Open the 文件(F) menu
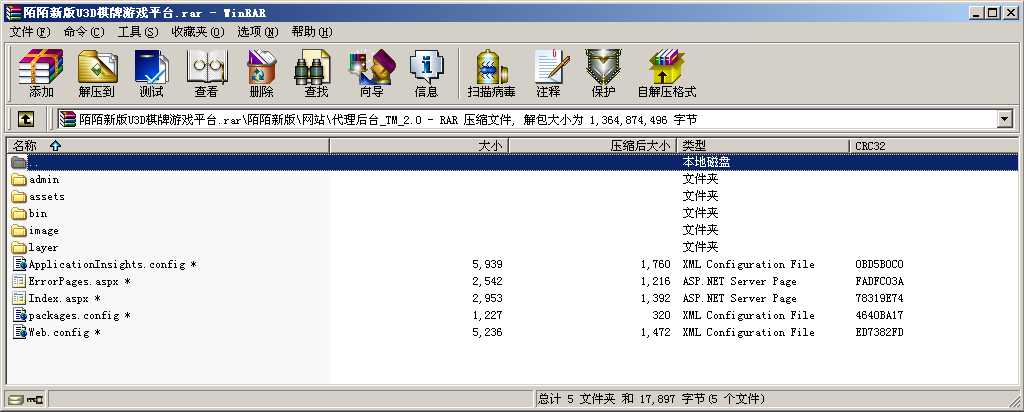 tap(30, 32)
